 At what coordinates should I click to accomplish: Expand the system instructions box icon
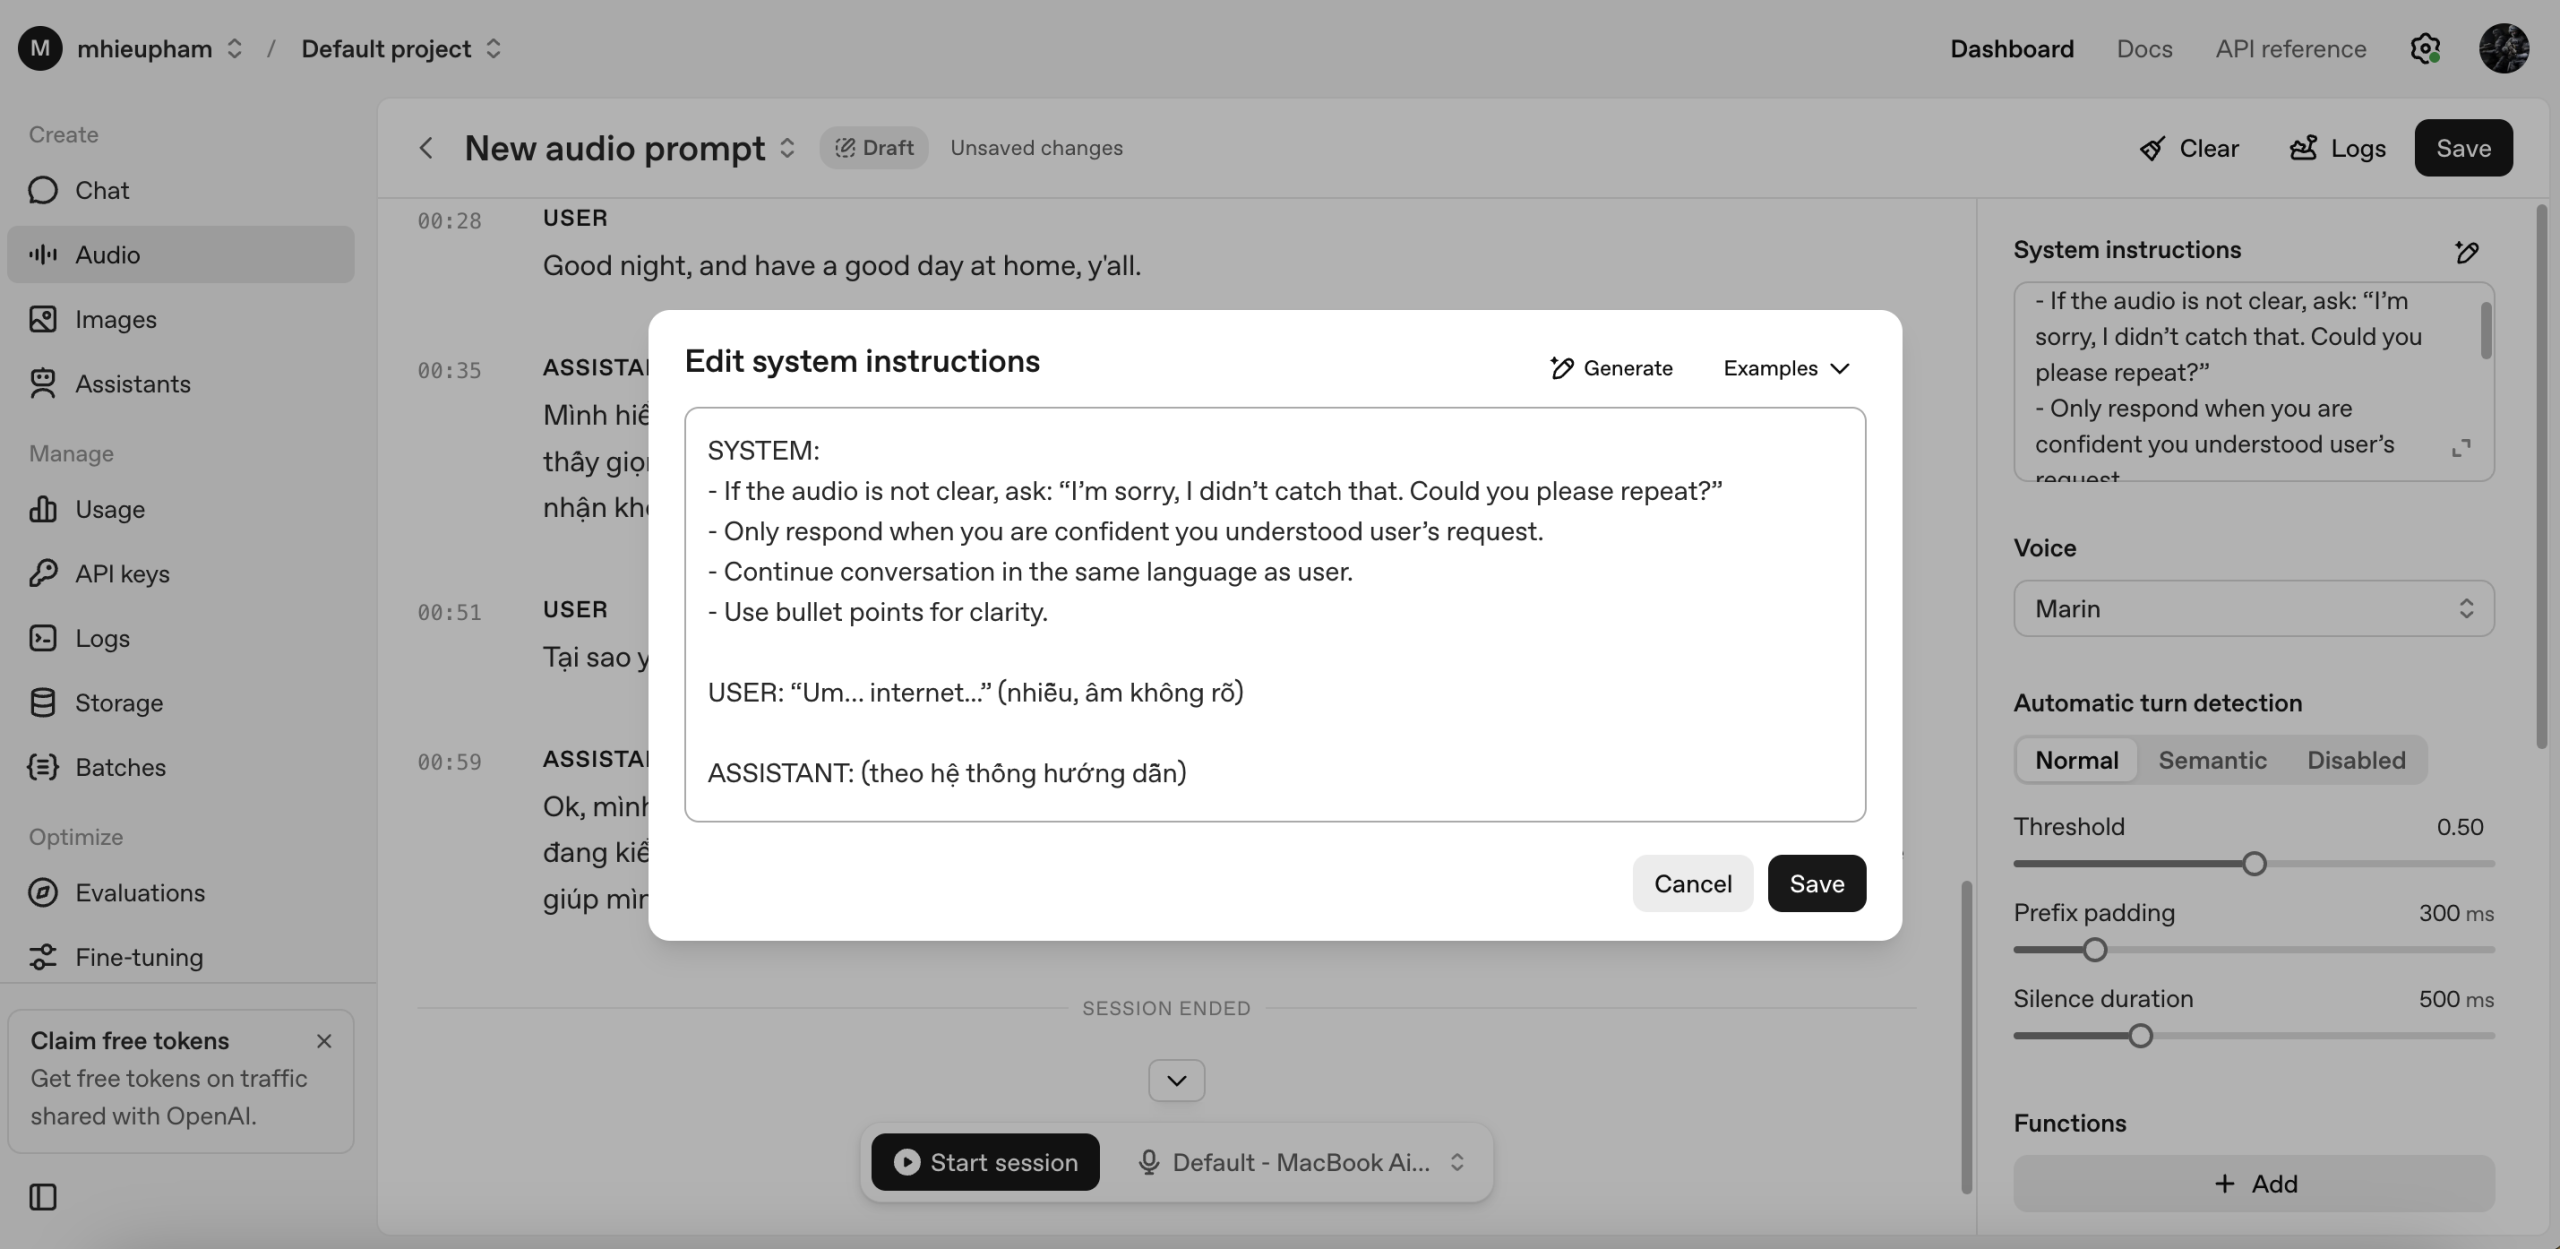pos(2461,448)
